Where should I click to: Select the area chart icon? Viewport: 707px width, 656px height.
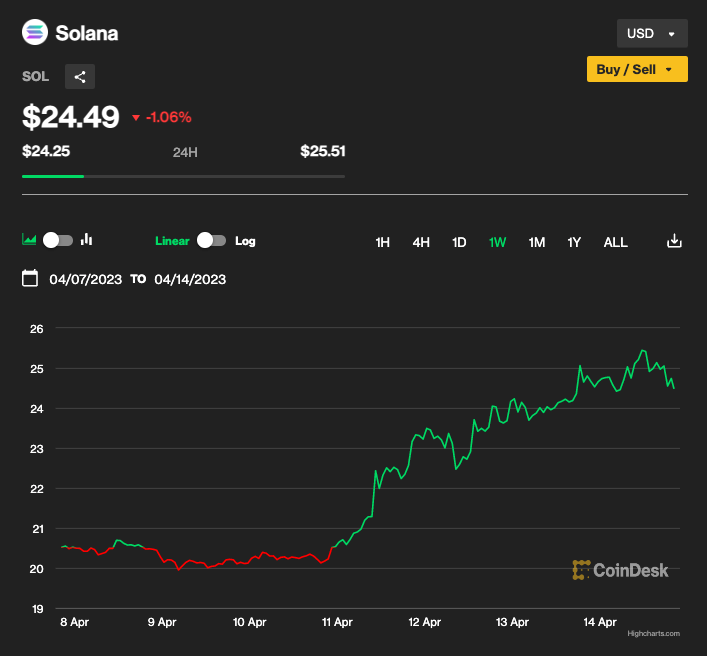click(29, 239)
